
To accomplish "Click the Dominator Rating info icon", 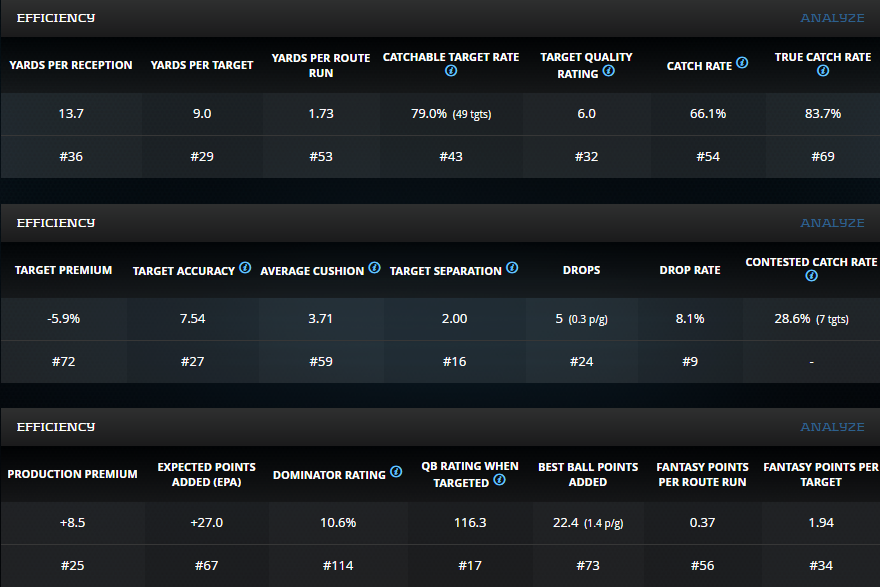I will click(396, 472).
